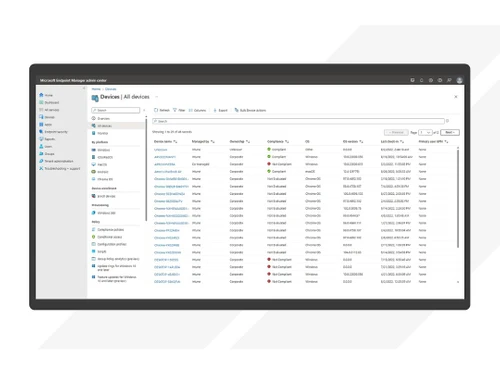Open Chrome OS under By platform
The height and width of the screenshot is (375, 500).
pos(102,179)
